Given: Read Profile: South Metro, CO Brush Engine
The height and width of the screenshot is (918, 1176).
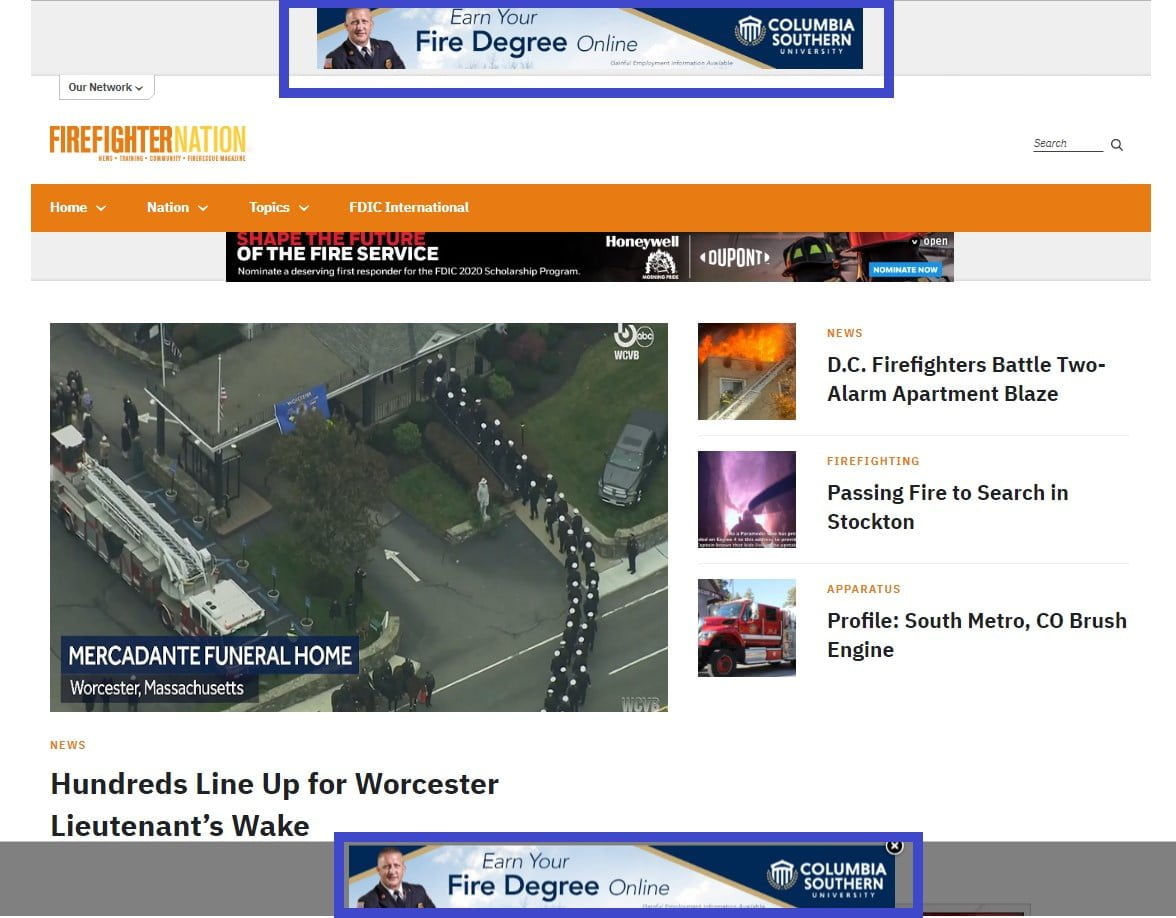Looking at the screenshot, I should [976, 635].
